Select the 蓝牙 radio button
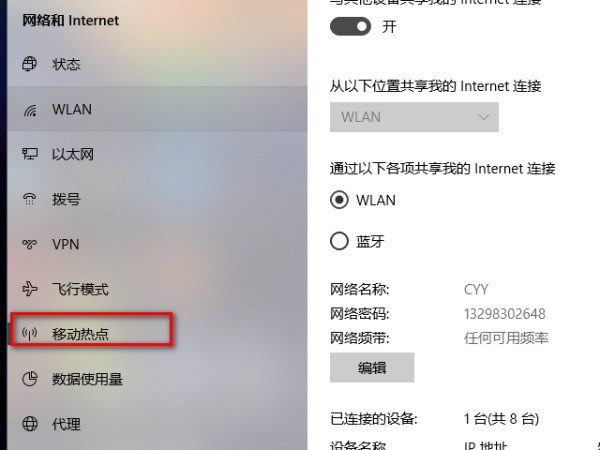The width and height of the screenshot is (600, 450). (339, 241)
